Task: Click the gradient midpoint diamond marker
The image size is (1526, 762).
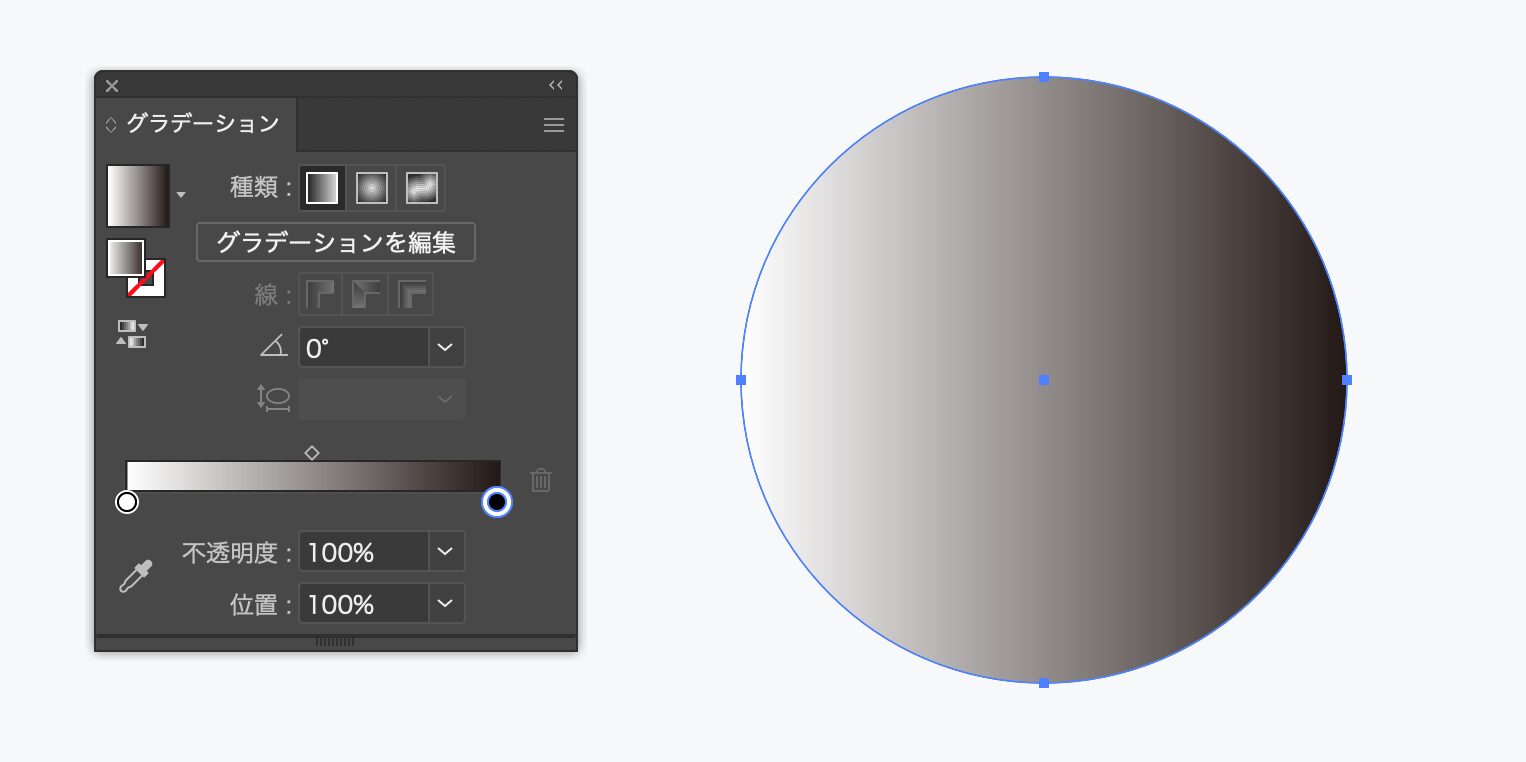Action: pyautogui.click(x=312, y=453)
